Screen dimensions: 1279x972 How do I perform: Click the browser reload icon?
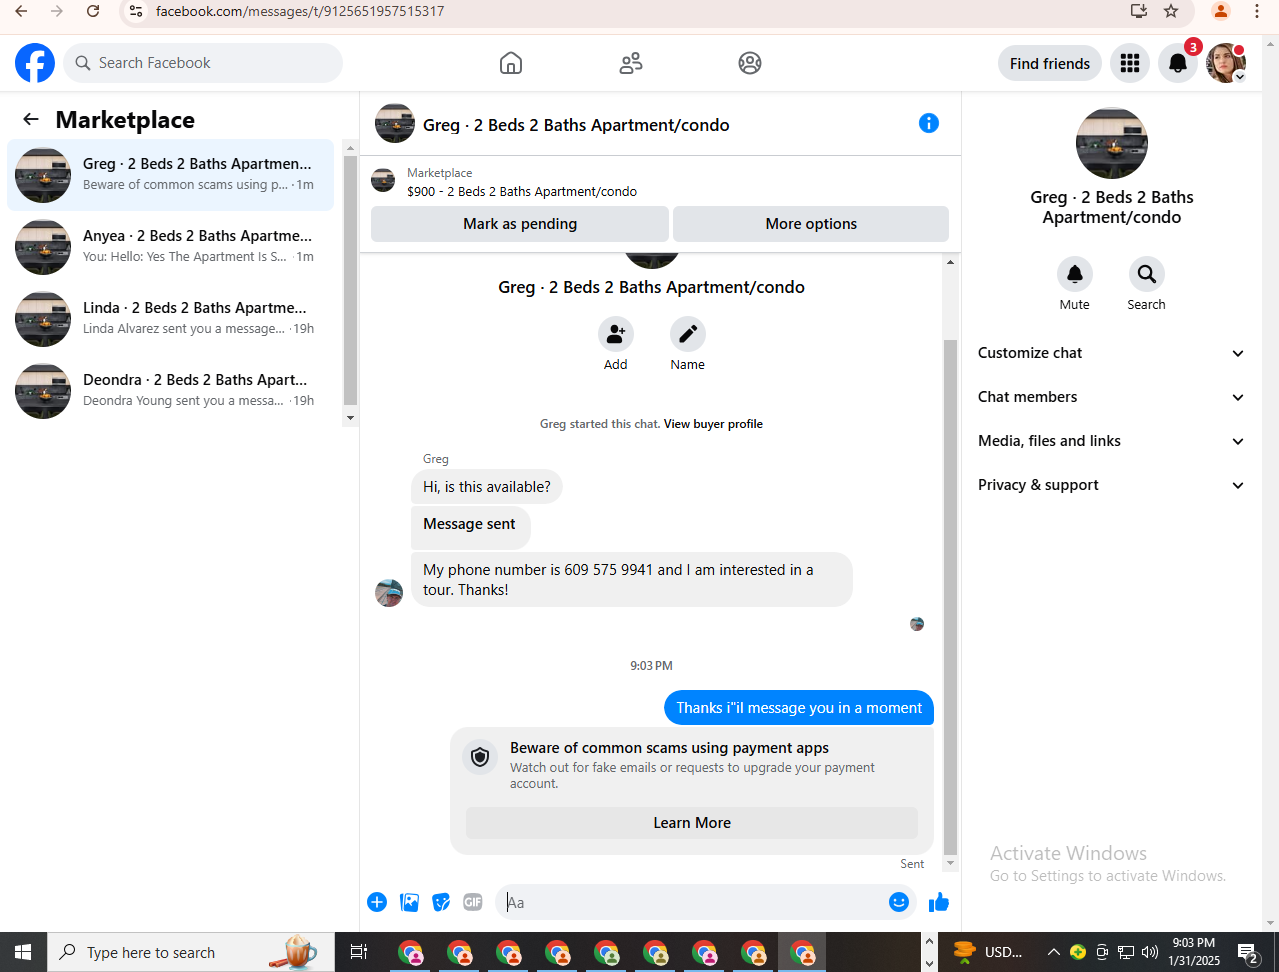(93, 11)
